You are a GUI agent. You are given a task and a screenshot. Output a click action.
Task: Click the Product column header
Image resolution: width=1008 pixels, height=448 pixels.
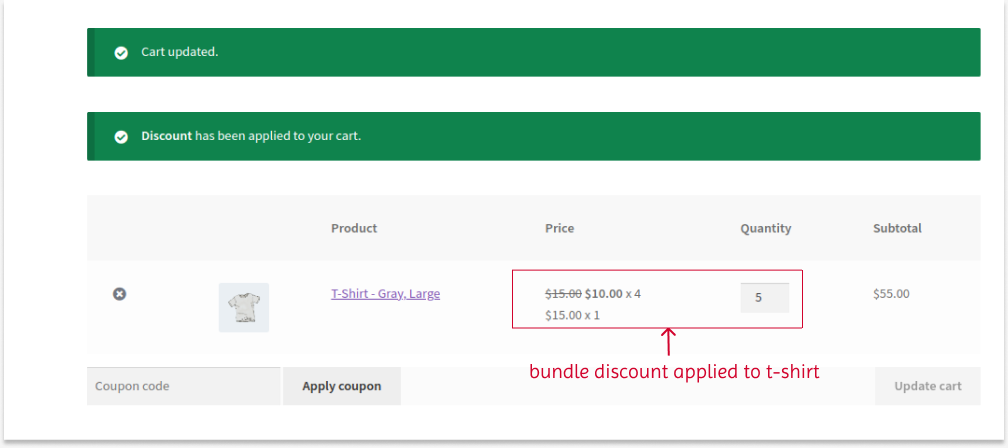pos(354,228)
